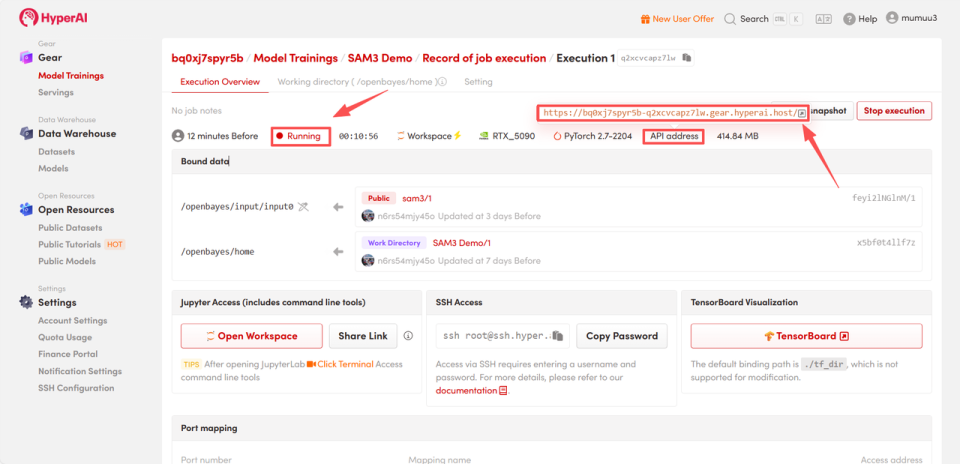Click the unbind icon next to input0

click(x=303, y=207)
